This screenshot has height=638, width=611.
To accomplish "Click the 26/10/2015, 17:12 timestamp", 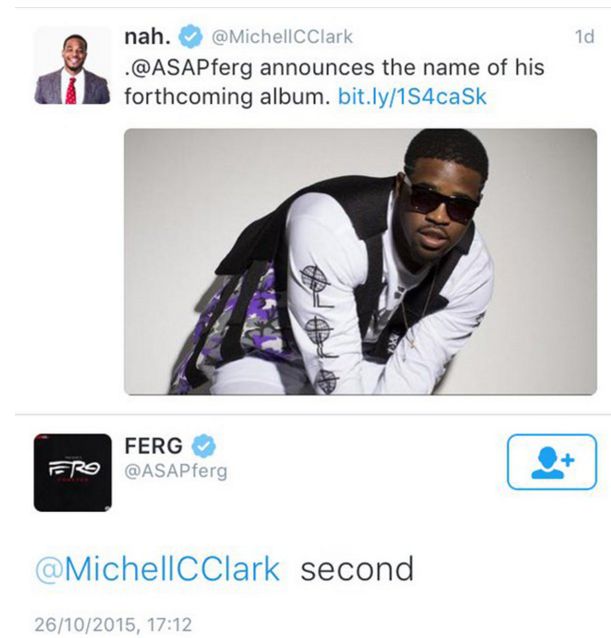I will pos(113,625).
